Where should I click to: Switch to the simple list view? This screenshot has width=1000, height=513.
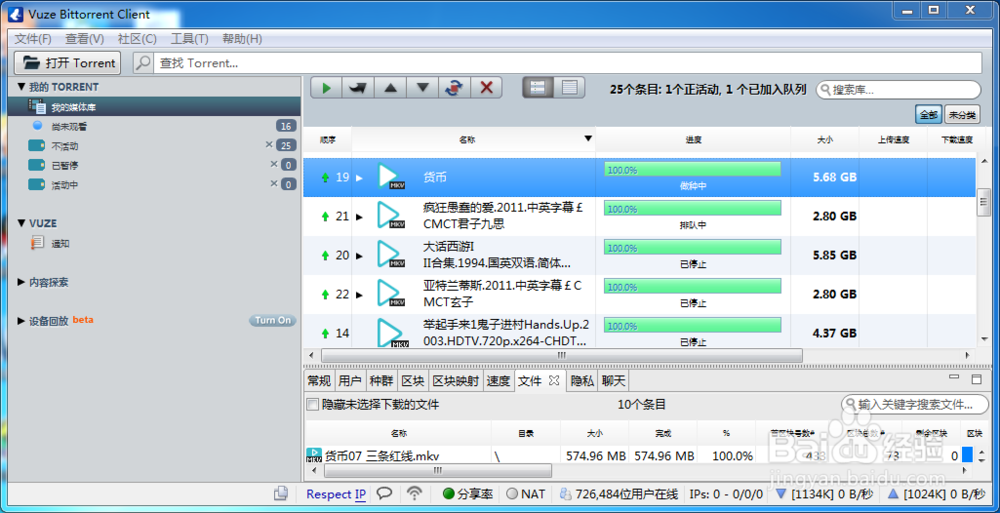pos(570,88)
